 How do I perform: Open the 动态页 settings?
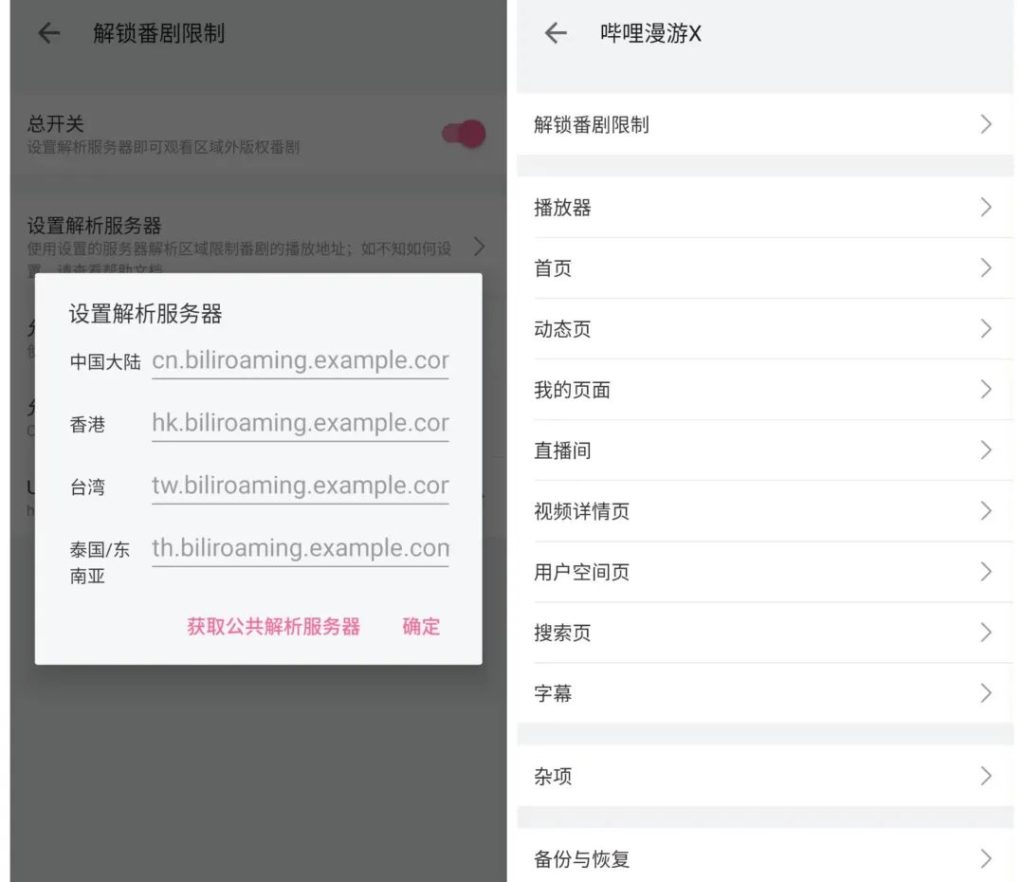click(765, 329)
